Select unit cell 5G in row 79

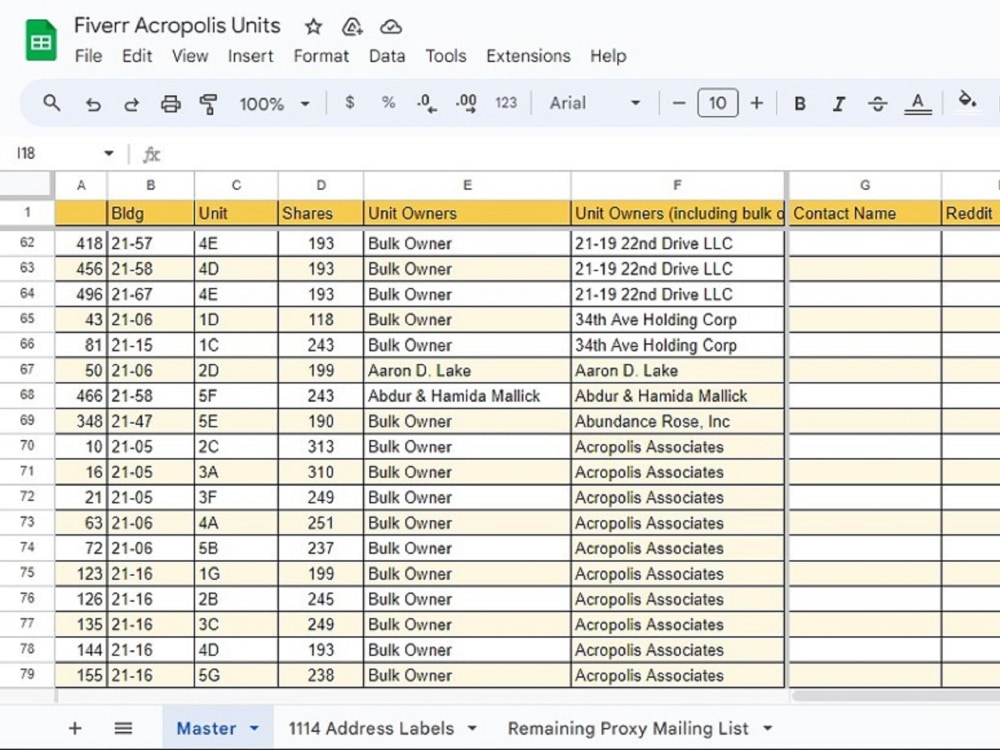[x=236, y=675]
